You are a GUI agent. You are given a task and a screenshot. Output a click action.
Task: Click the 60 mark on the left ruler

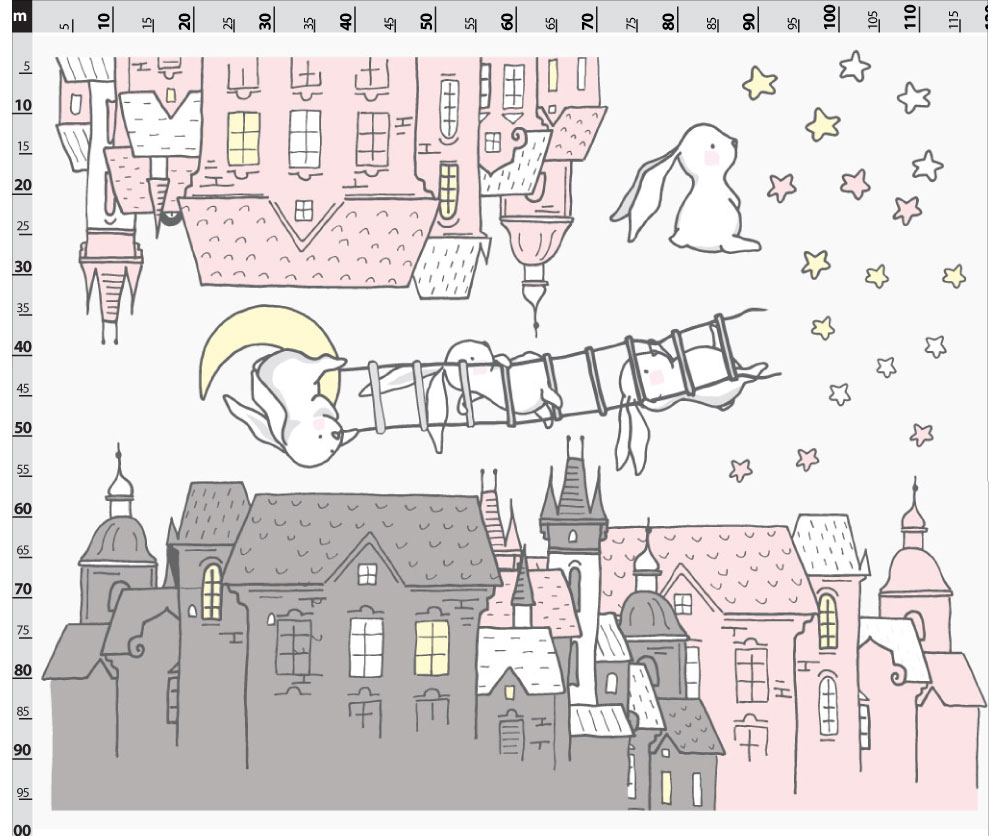22,509
